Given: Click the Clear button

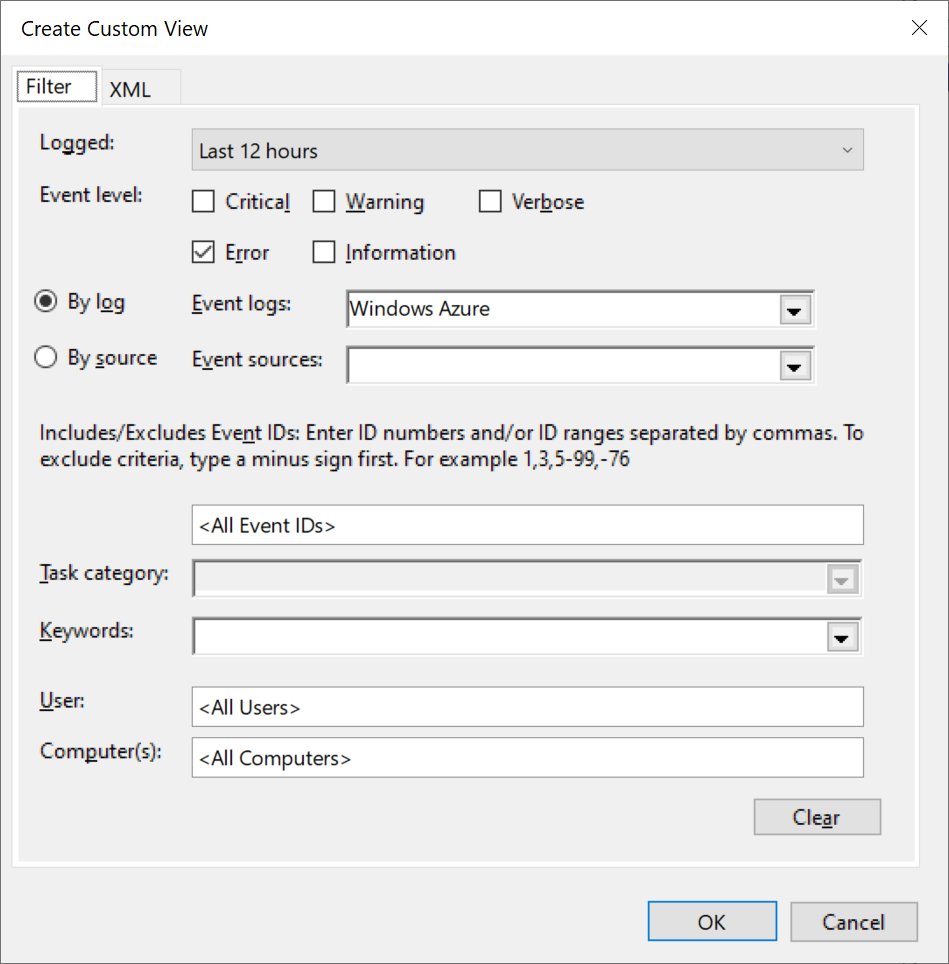Looking at the screenshot, I should 817,817.
